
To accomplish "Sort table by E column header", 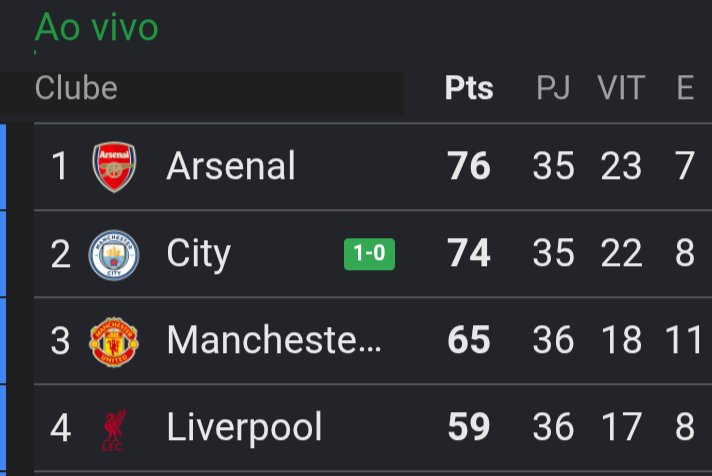I will pyautogui.click(x=685, y=88).
